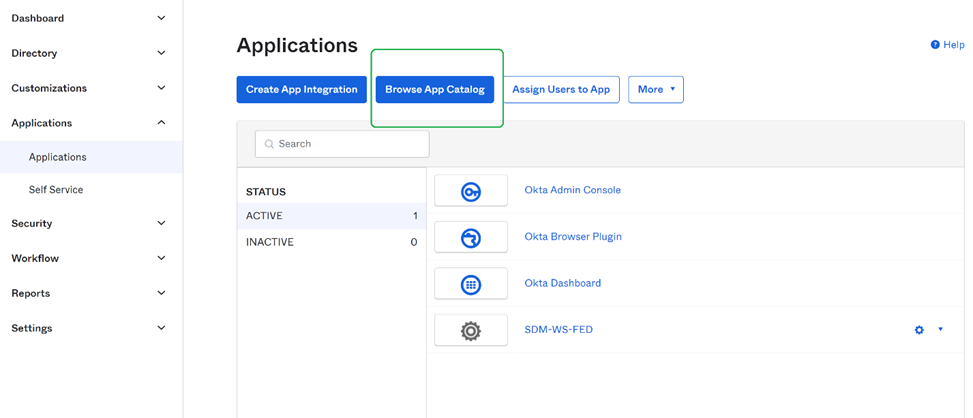Click the STATUS filter heading

point(266,192)
